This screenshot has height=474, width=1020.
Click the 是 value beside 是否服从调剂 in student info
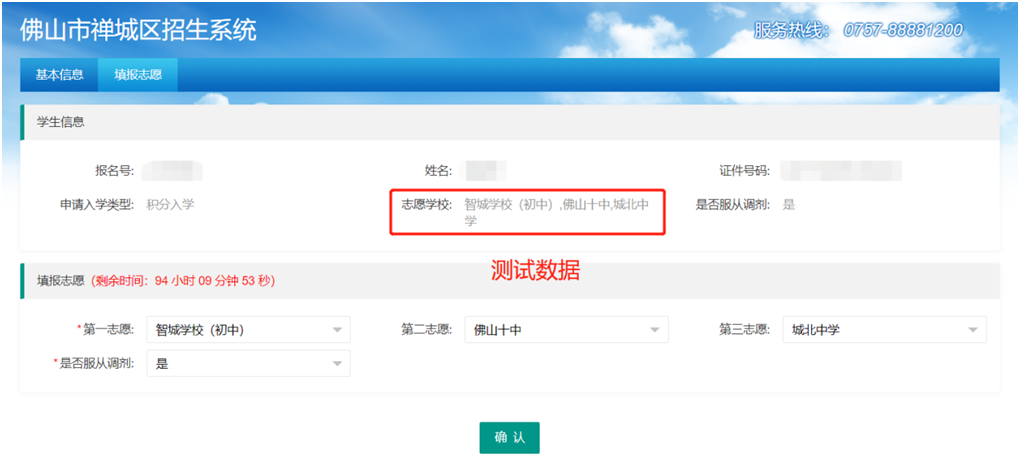pos(789,205)
